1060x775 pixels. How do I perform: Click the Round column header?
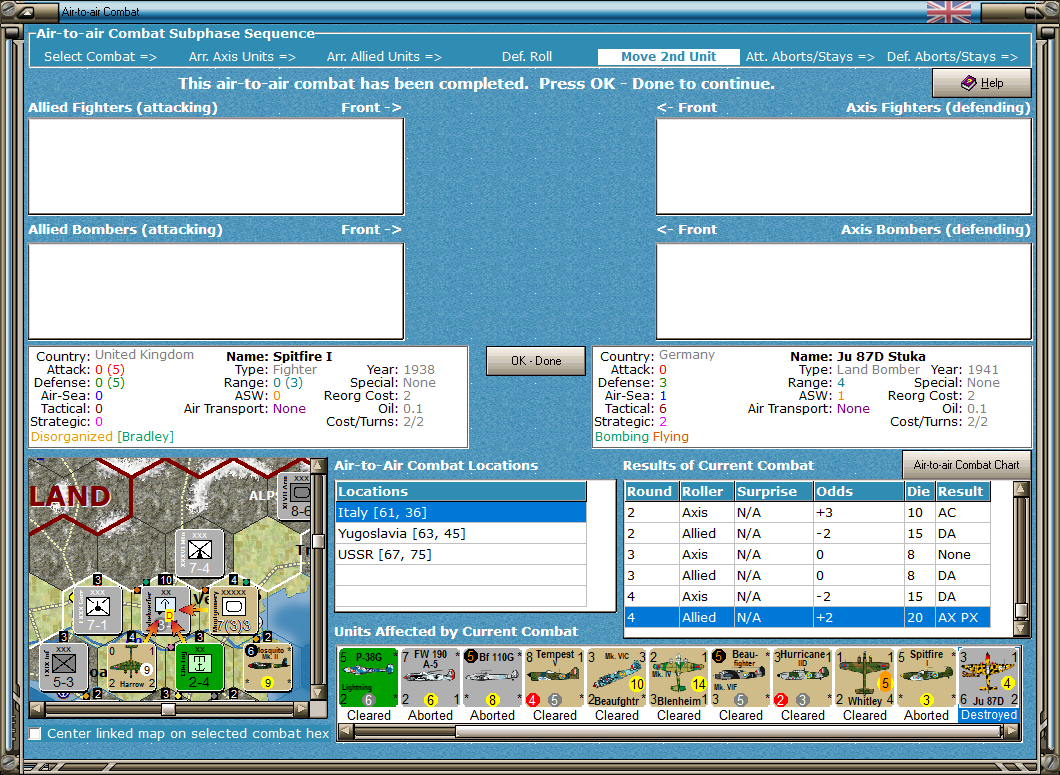pos(652,492)
